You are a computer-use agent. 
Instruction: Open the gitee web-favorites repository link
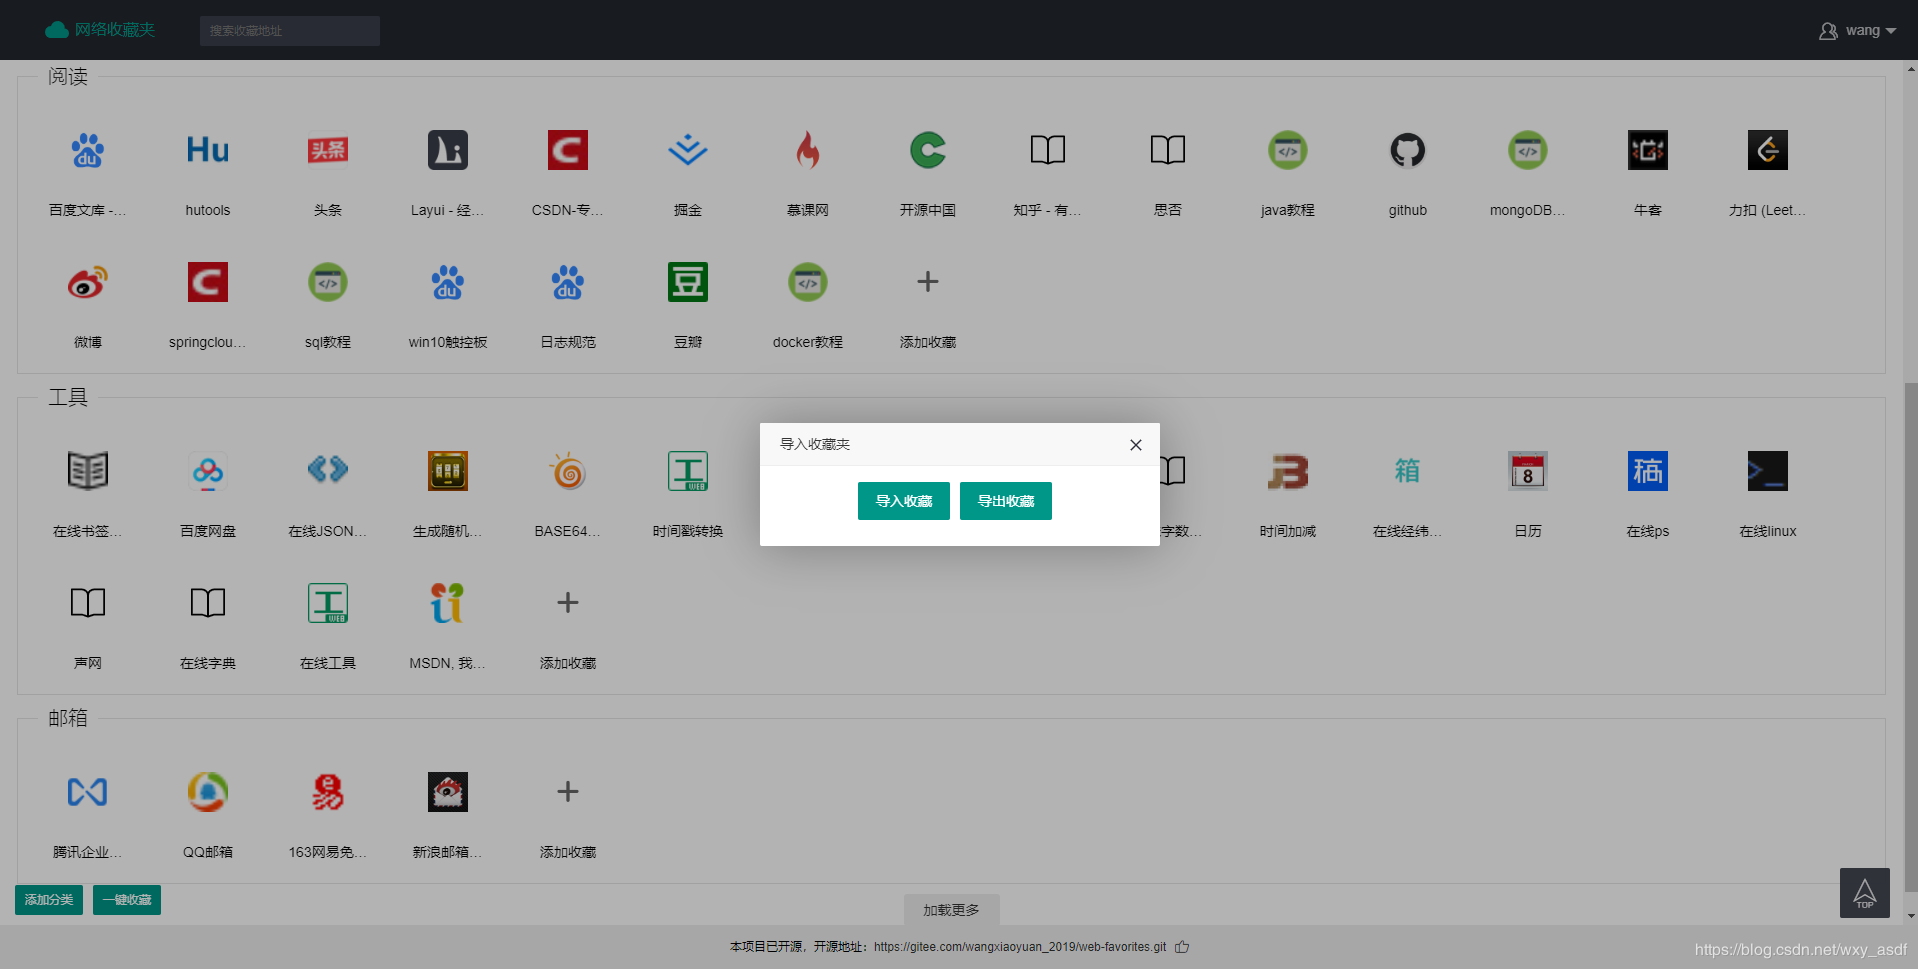tap(1020, 947)
